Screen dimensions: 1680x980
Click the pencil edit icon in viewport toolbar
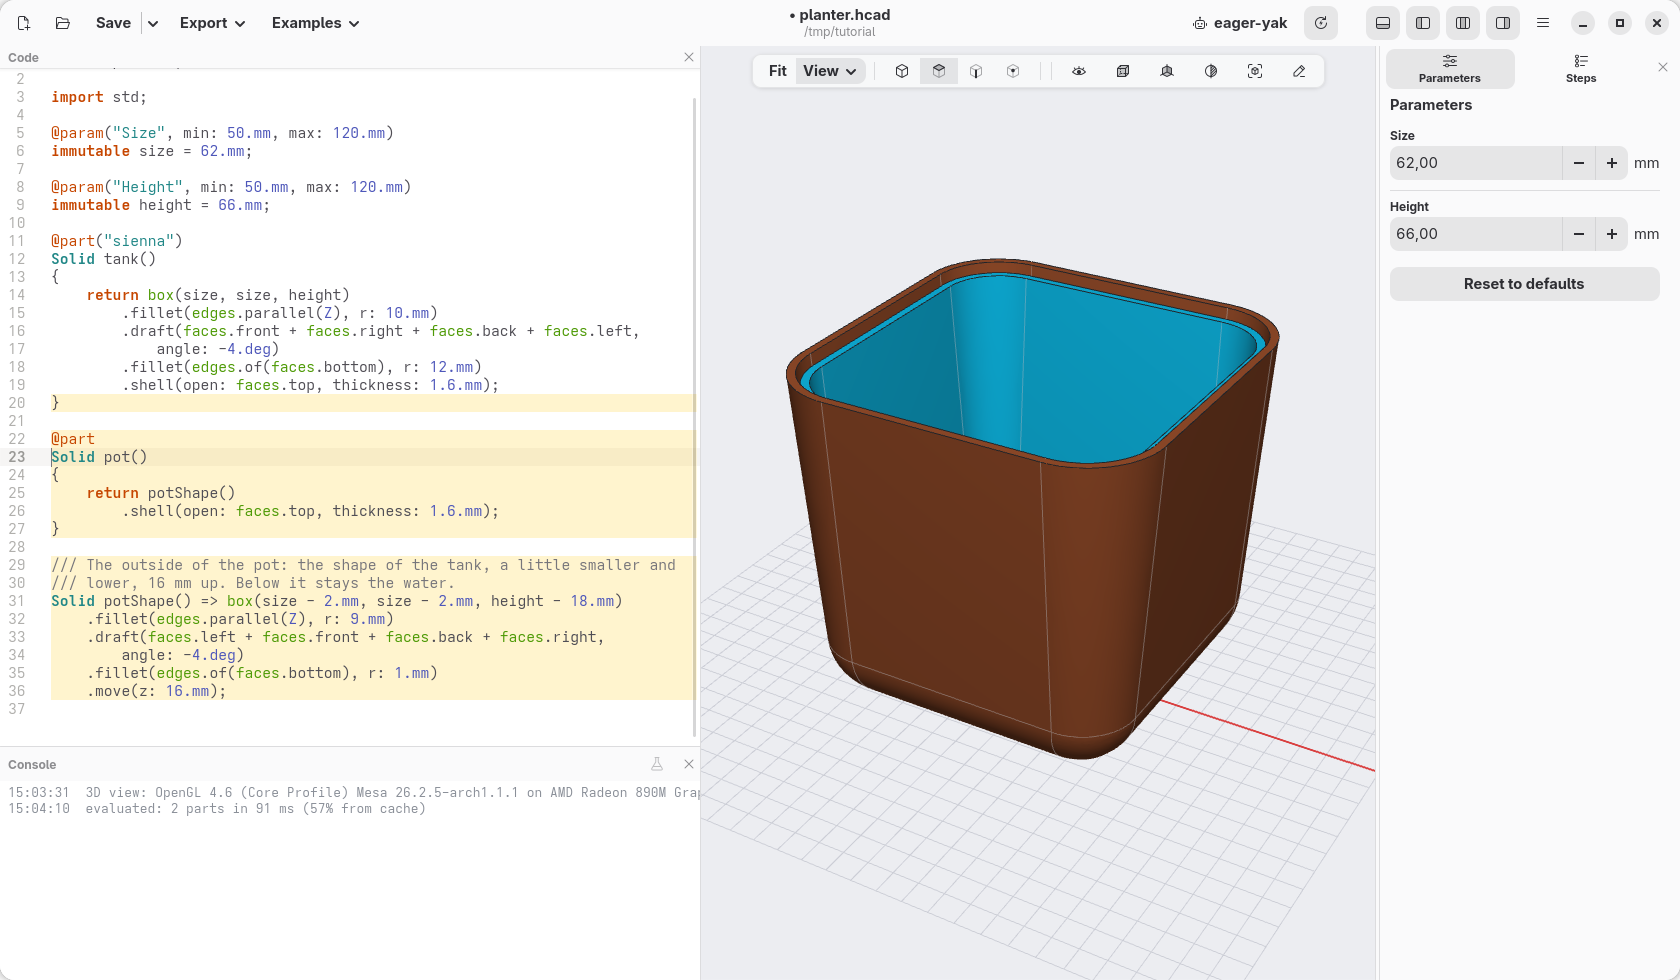pos(1299,71)
